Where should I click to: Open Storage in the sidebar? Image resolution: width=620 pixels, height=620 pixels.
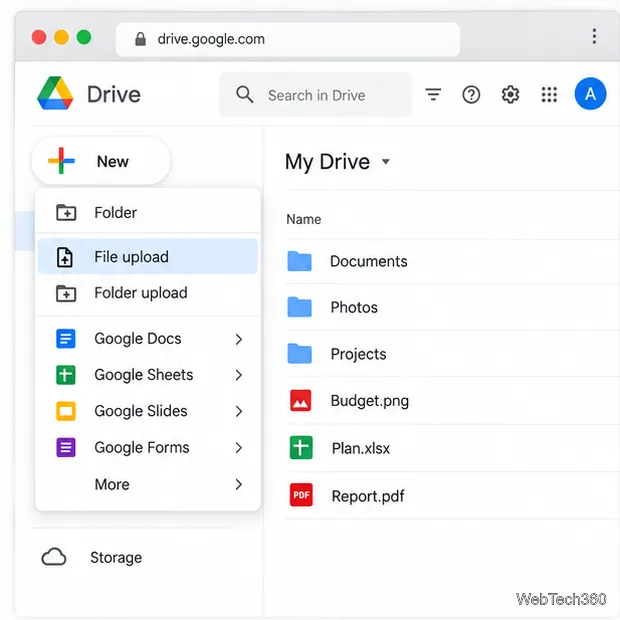(116, 558)
